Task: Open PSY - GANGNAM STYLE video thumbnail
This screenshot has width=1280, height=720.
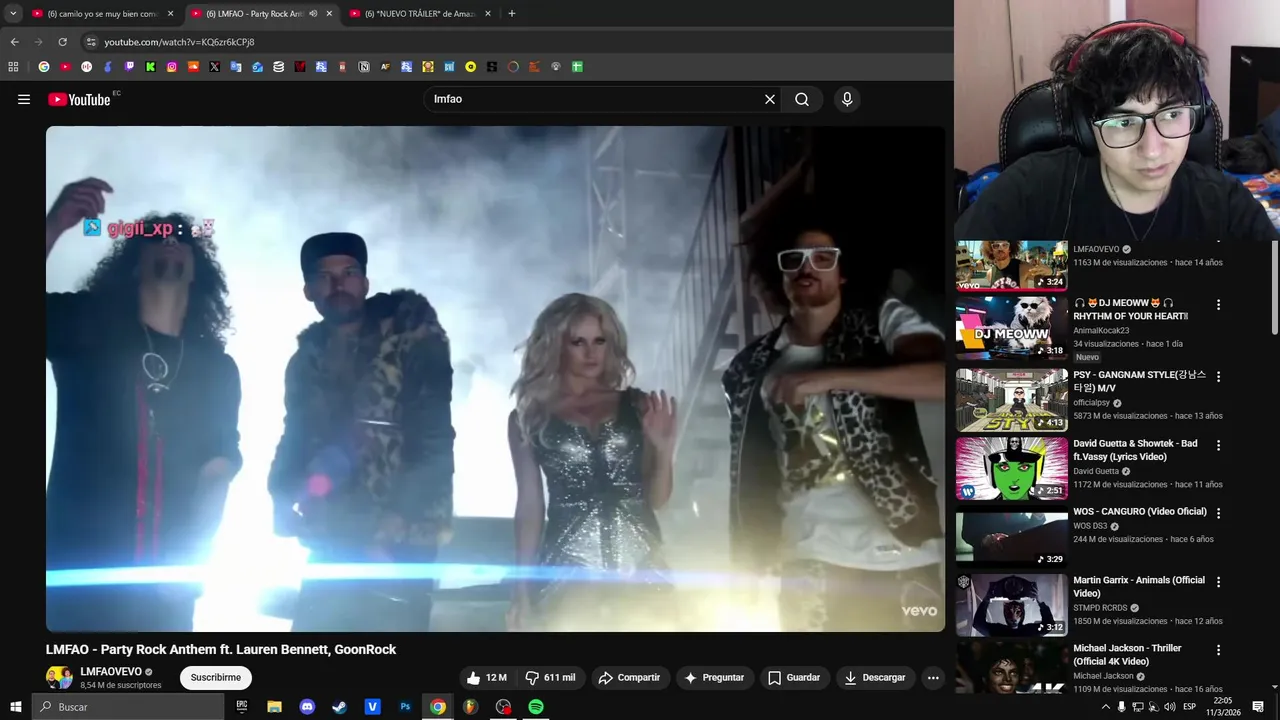Action: [1011, 400]
